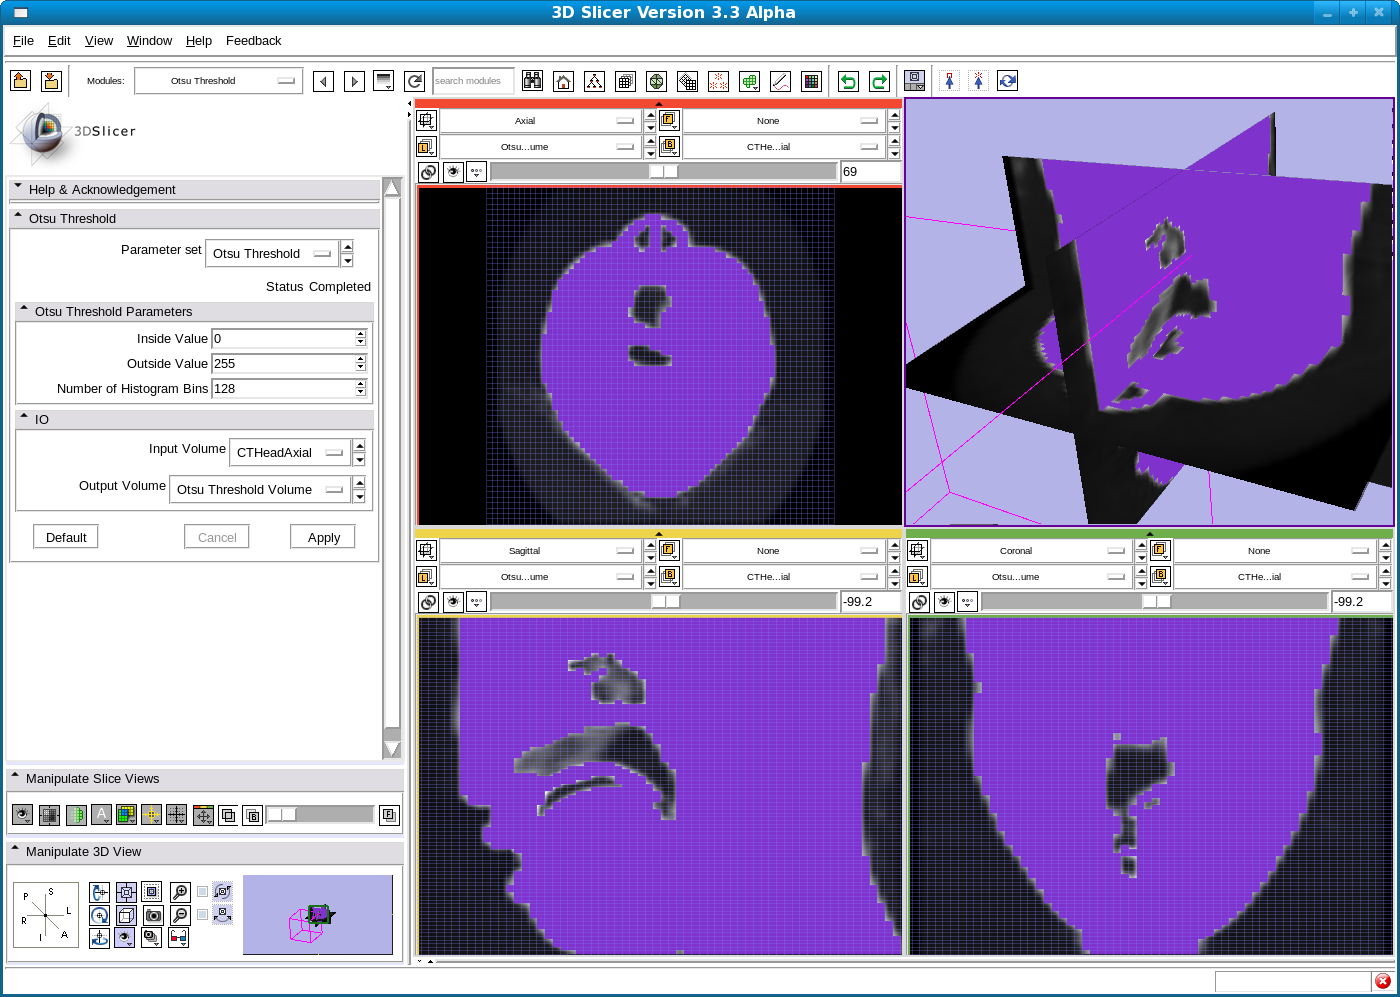Viewport: 1400px width, 997px height.
Task: Click the Number of Histogram Bins field
Action: pyautogui.click(x=283, y=389)
